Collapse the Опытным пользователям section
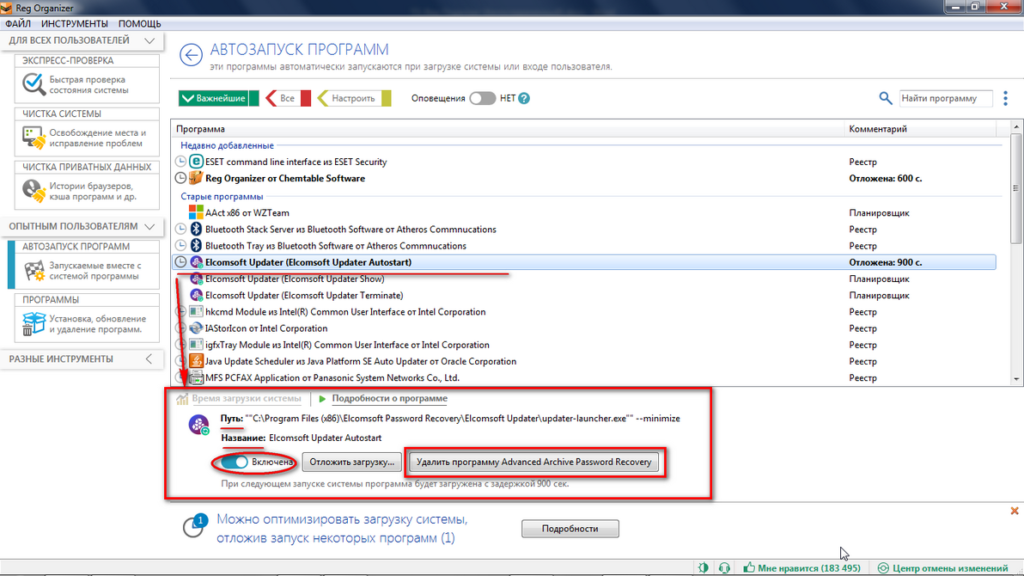Screen dimensions: 1024x576 pos(149,227)
